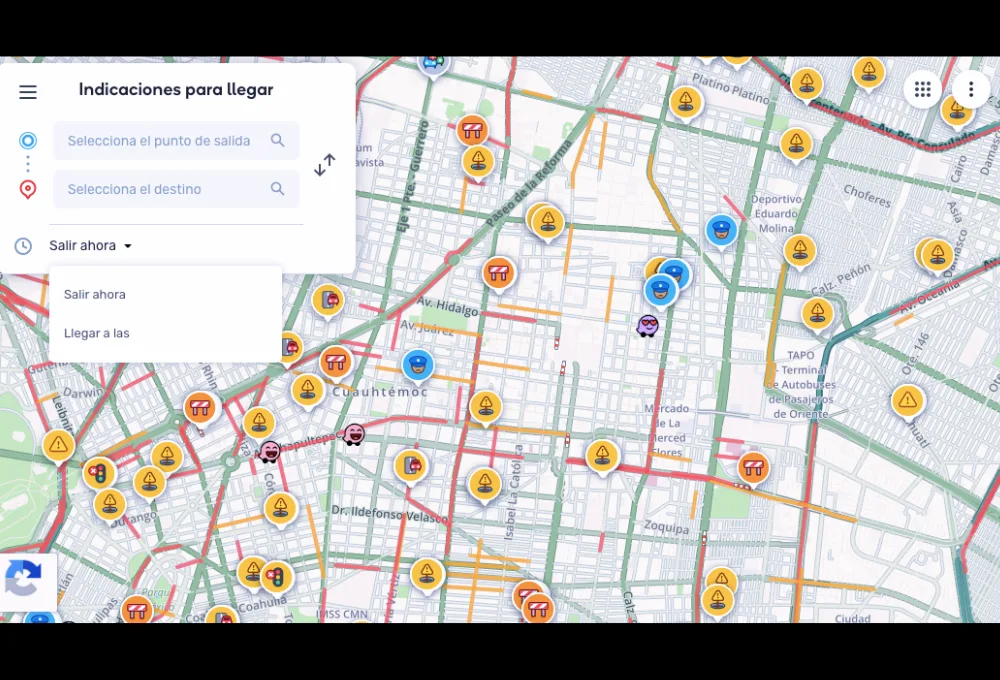Click the smiling Wazer face icon near Chapultepec
This screenshot has width=1000, height=680.
click(355, 435)
